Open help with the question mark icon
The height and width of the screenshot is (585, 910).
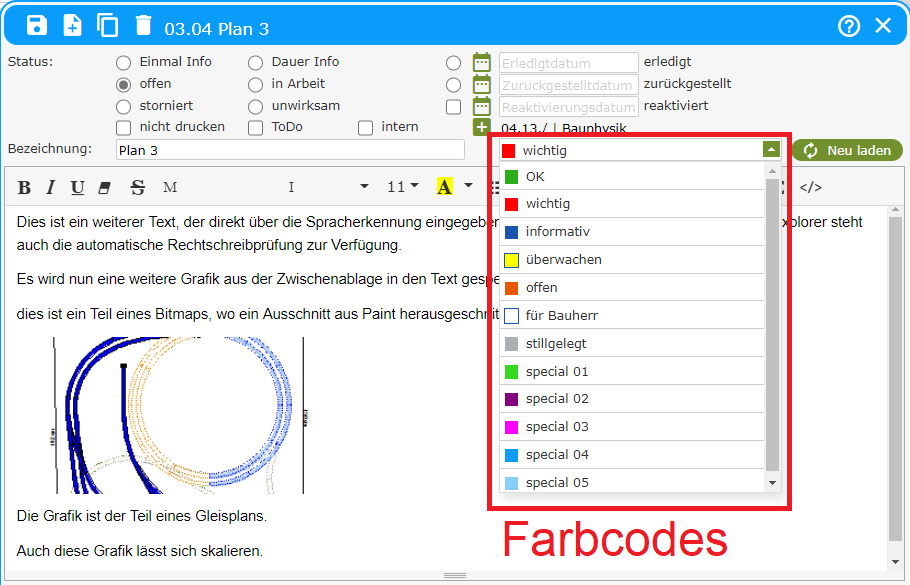point(849,26)
